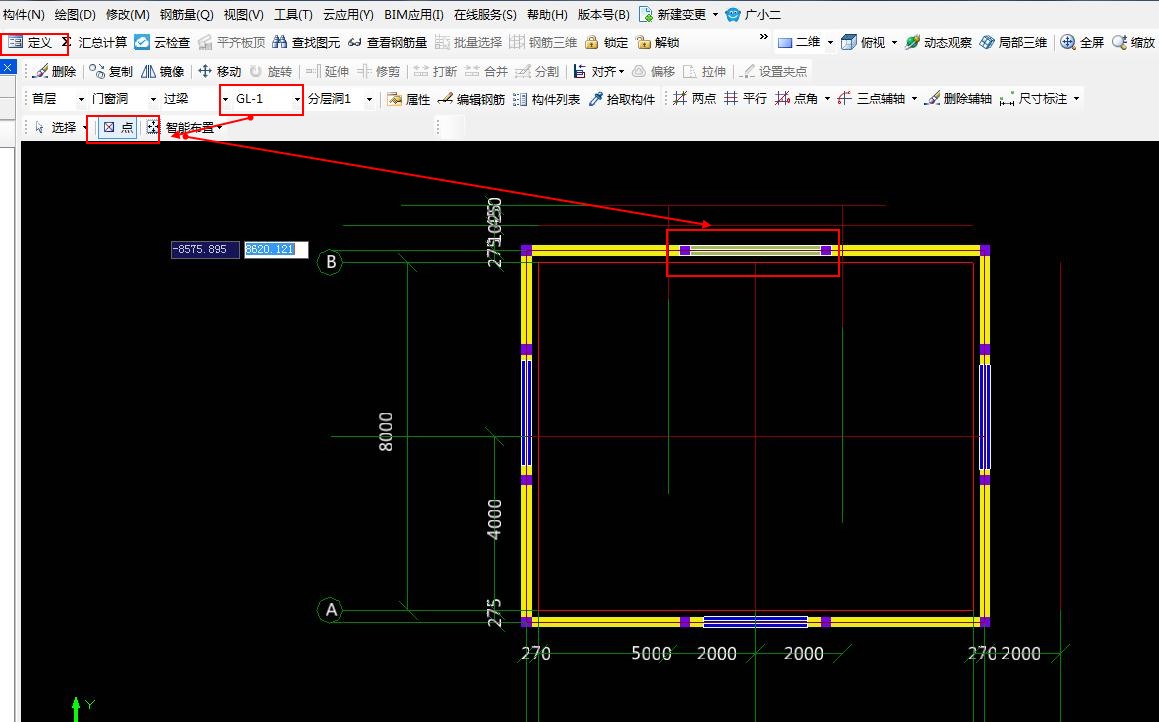This screenshot has height=722, width=1159.
Task: Click the 锁定 lock icon
Action: click(x=606, y=43)
